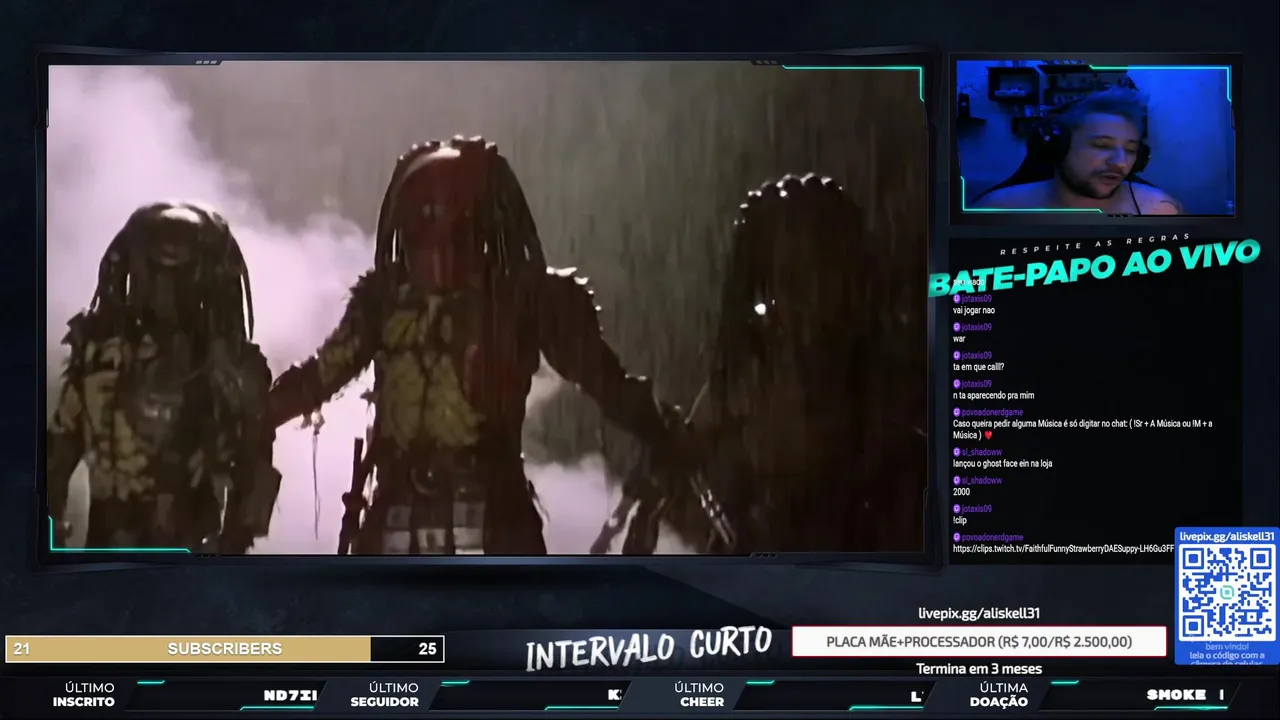Click badge beside povoadonerdgame above the clip link
Image resolution: width=1280 pixels, height=720 pixels.
[x=957, y=537]
